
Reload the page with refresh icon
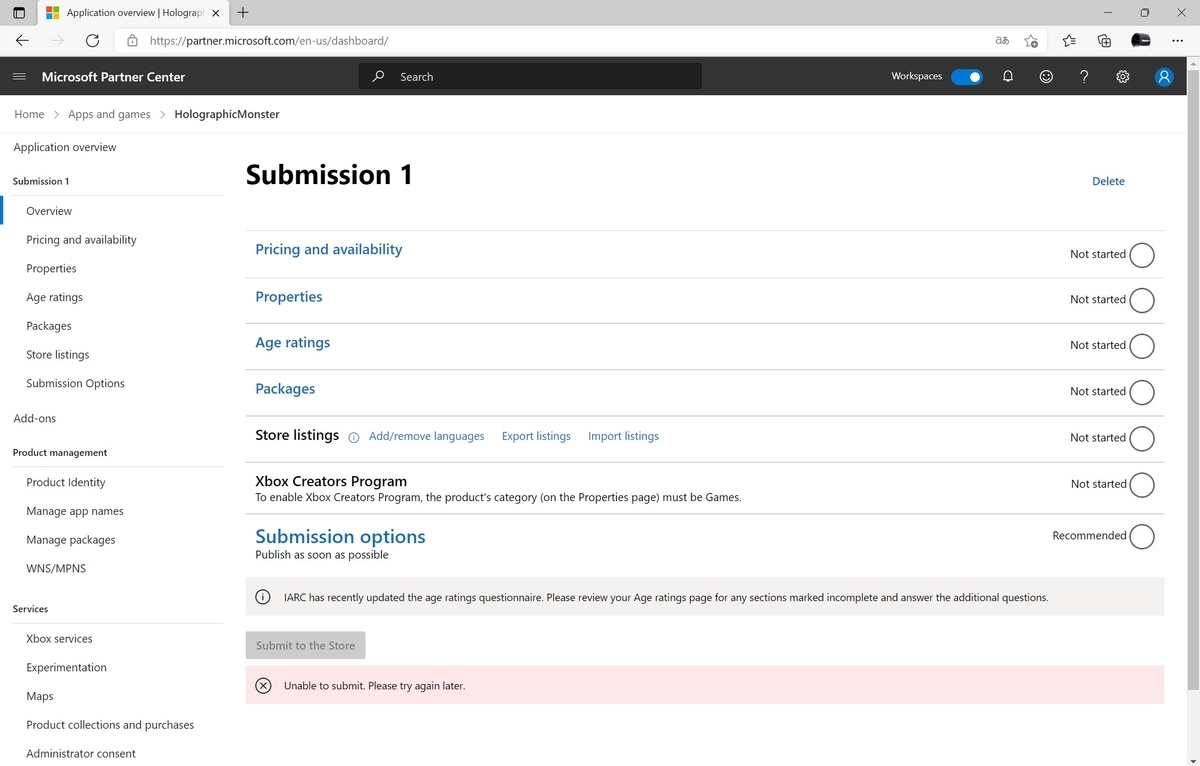coord(92,41)
